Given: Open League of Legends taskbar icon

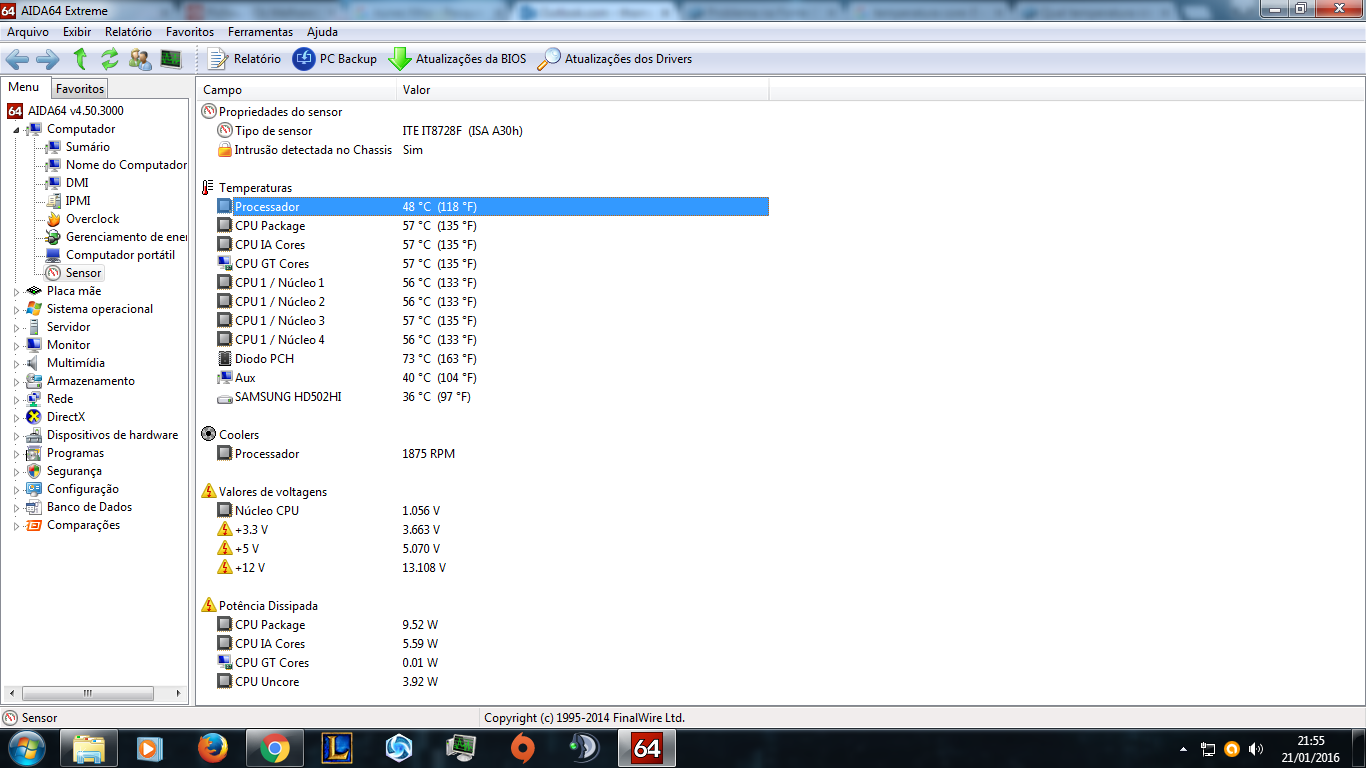Looking at the screenshot, I should pyautogui.click(x=337, y=748).
